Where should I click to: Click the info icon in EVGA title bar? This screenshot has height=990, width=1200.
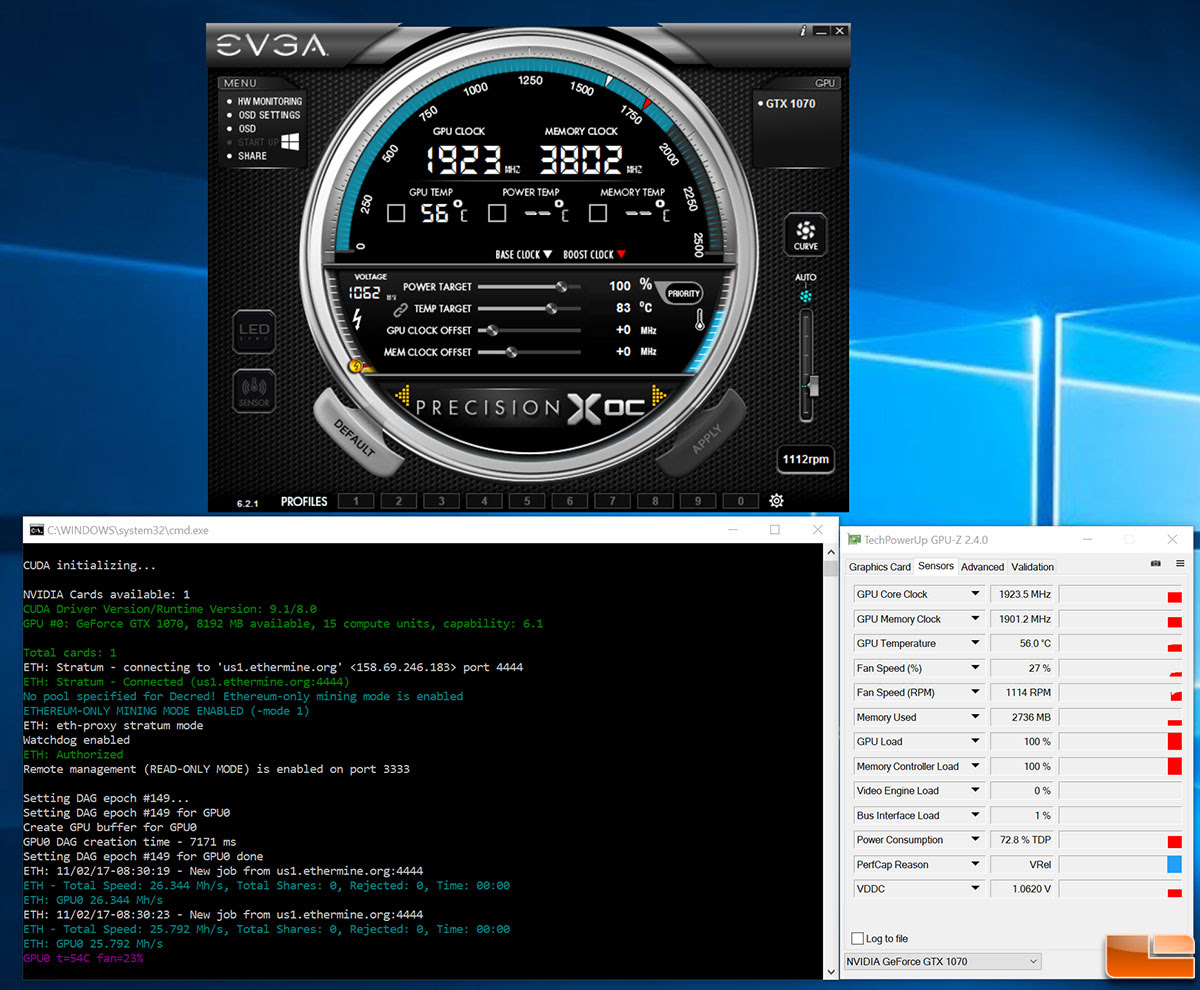pyautogui.click(x=803, y=31)
